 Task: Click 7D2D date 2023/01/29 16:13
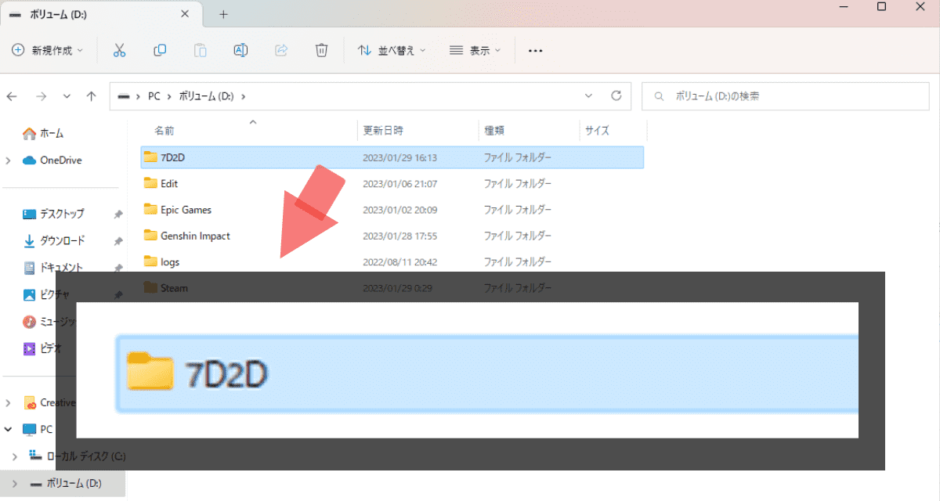[399, 158]
